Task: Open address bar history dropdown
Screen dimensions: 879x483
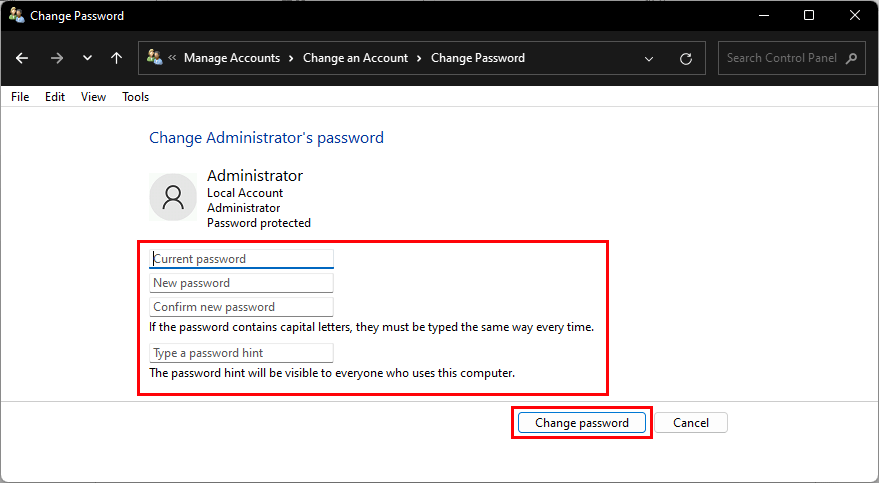Action: (649, 58)
